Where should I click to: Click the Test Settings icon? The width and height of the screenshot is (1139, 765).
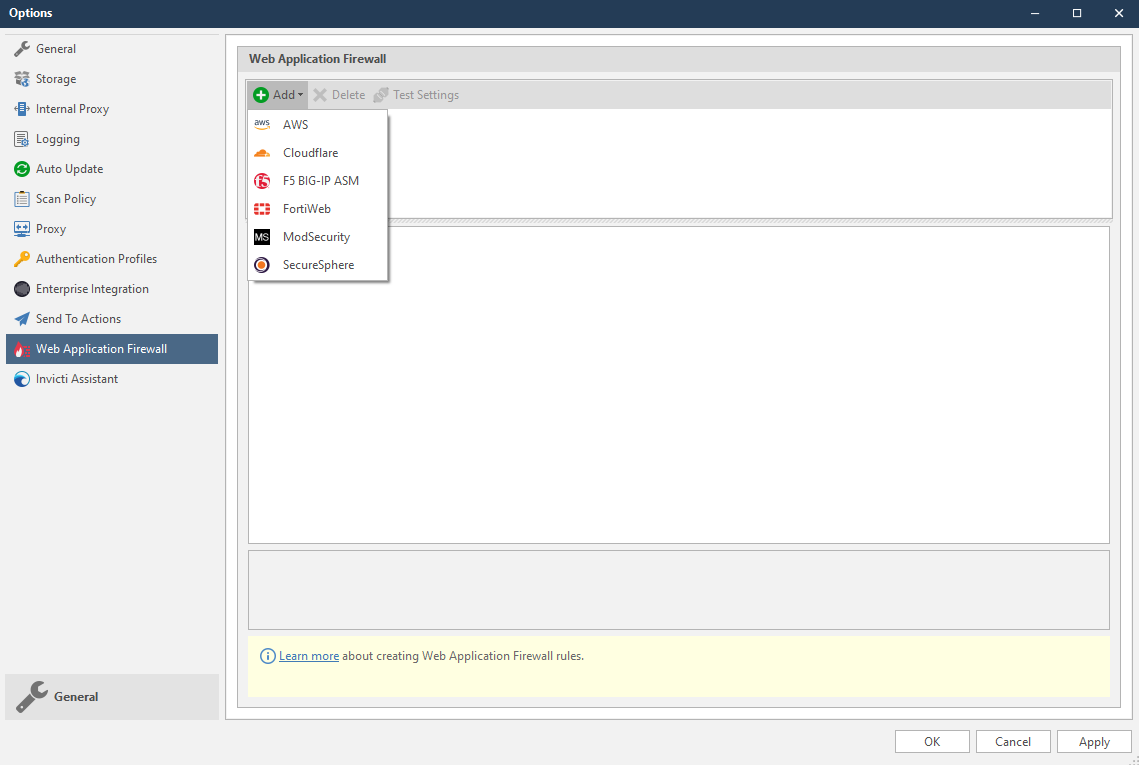click(x=379, y=94)
